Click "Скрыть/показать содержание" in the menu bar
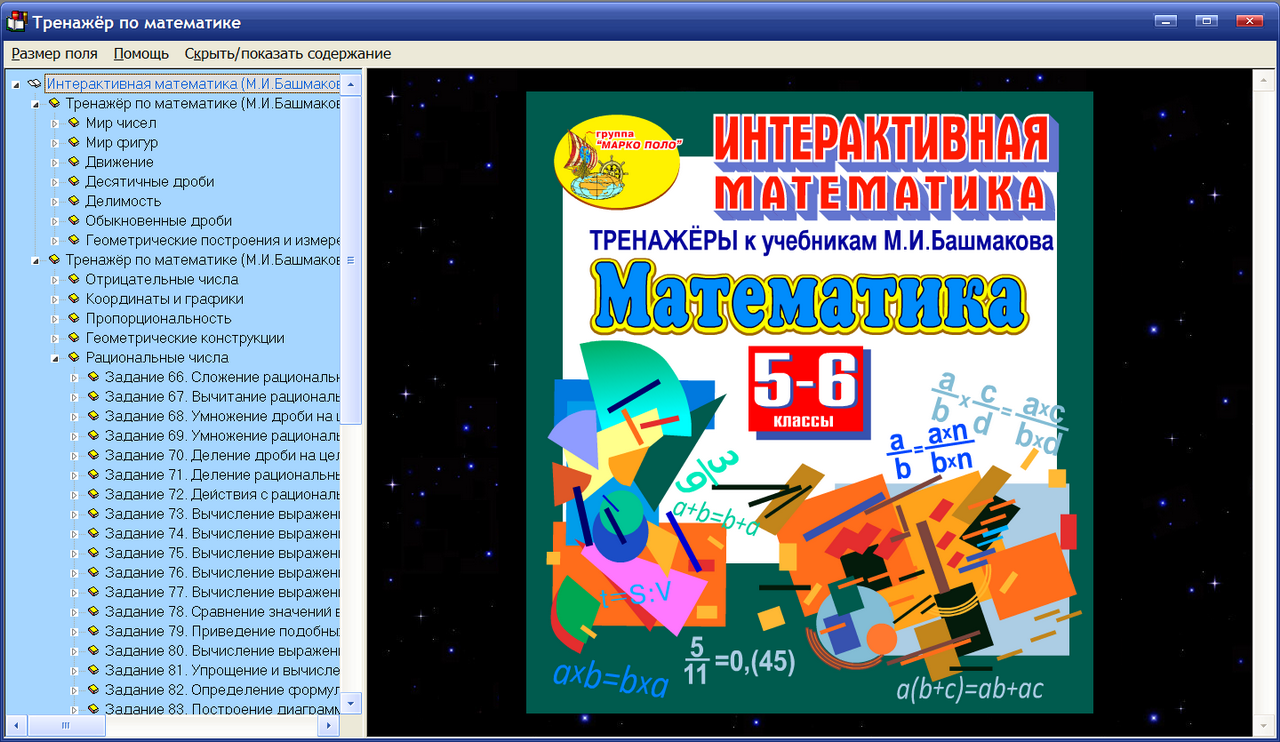1280x742 pixels. [288, 53]
